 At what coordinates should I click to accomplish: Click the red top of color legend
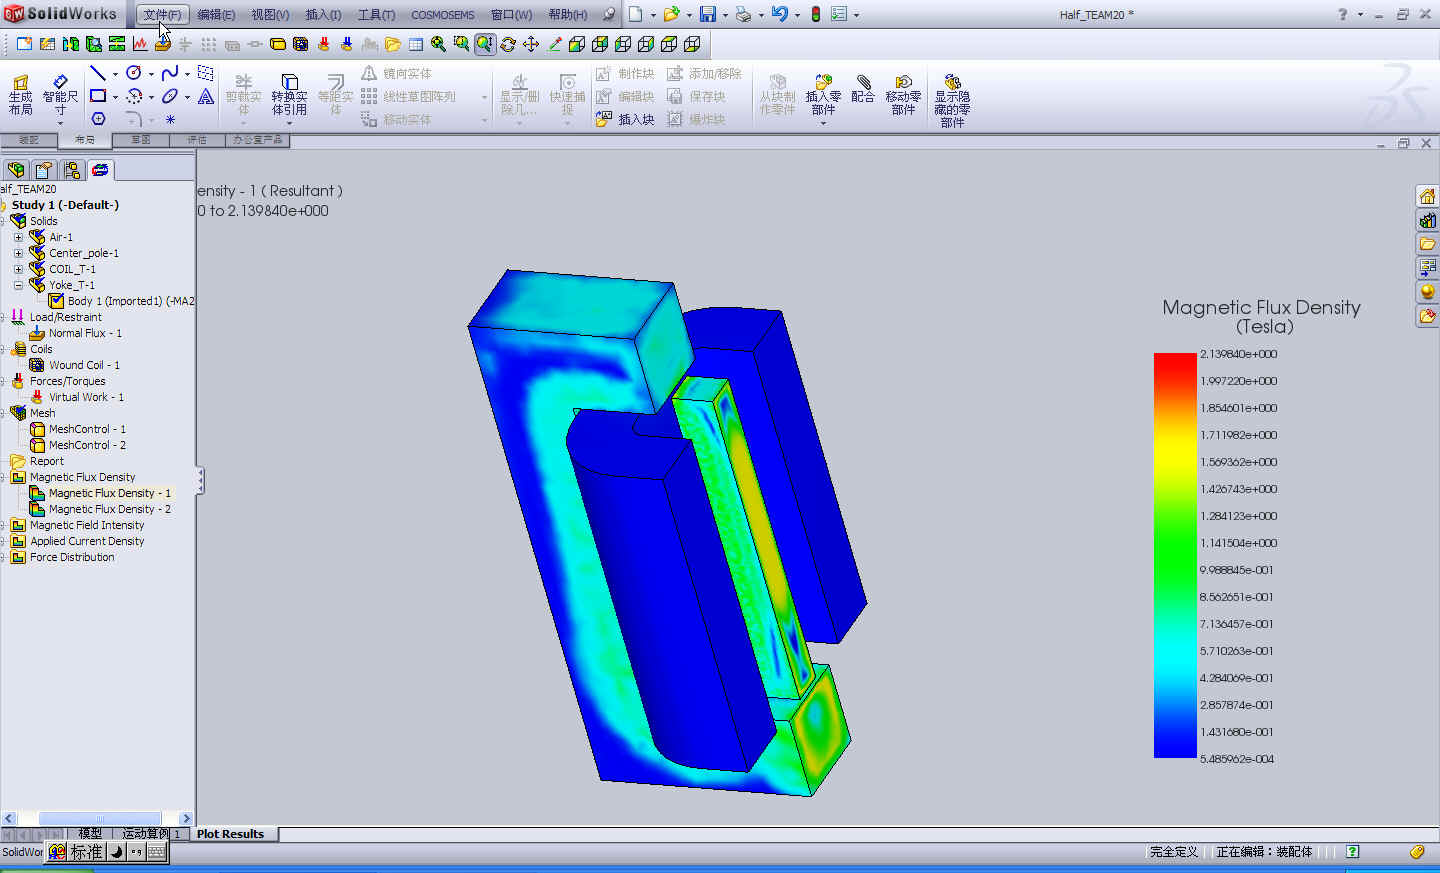[1175, 360]
